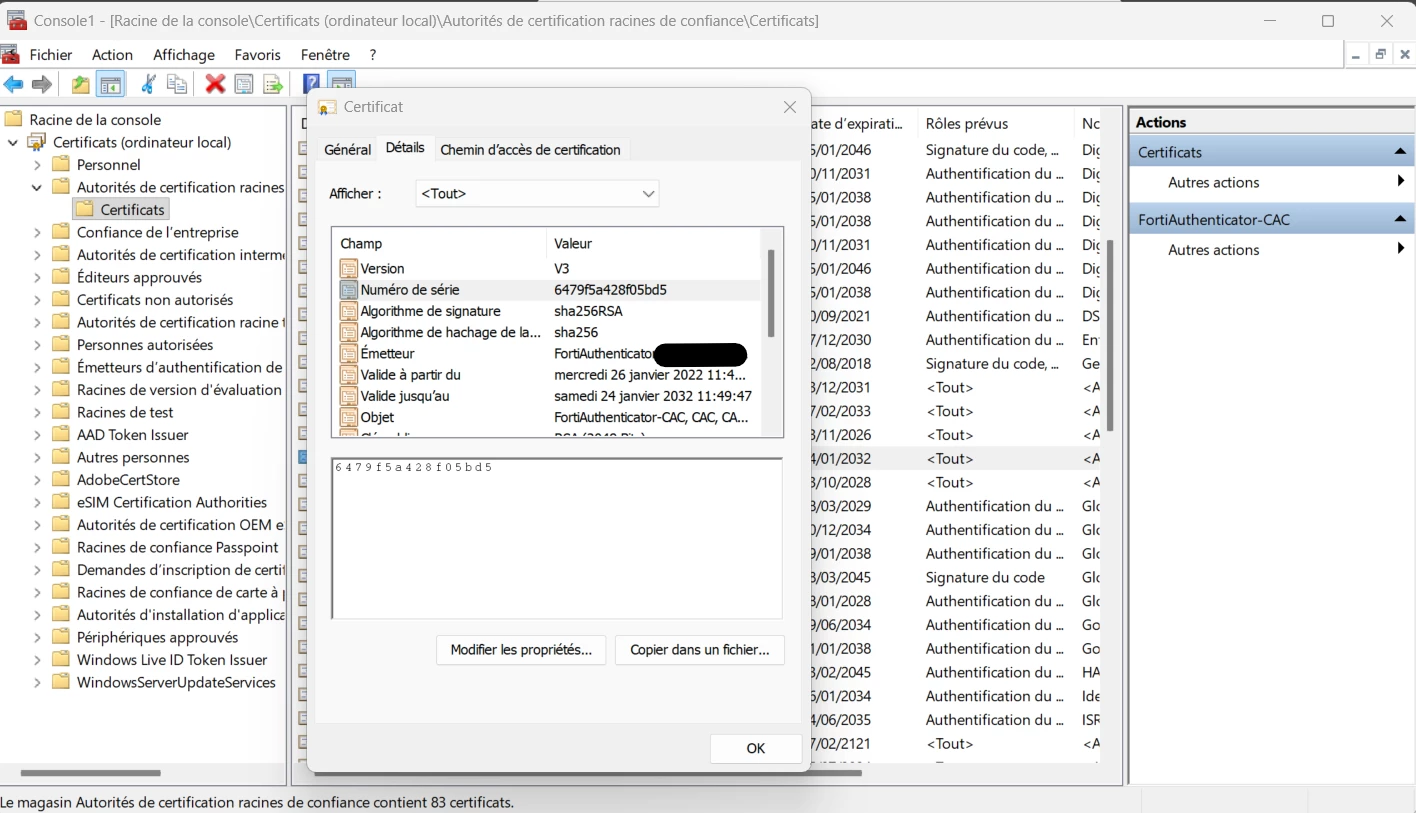The width and height of the screenshot is (1416, 813).
Task: Expand the eSIM Certification Authorities node
Action: click(37, 502)
